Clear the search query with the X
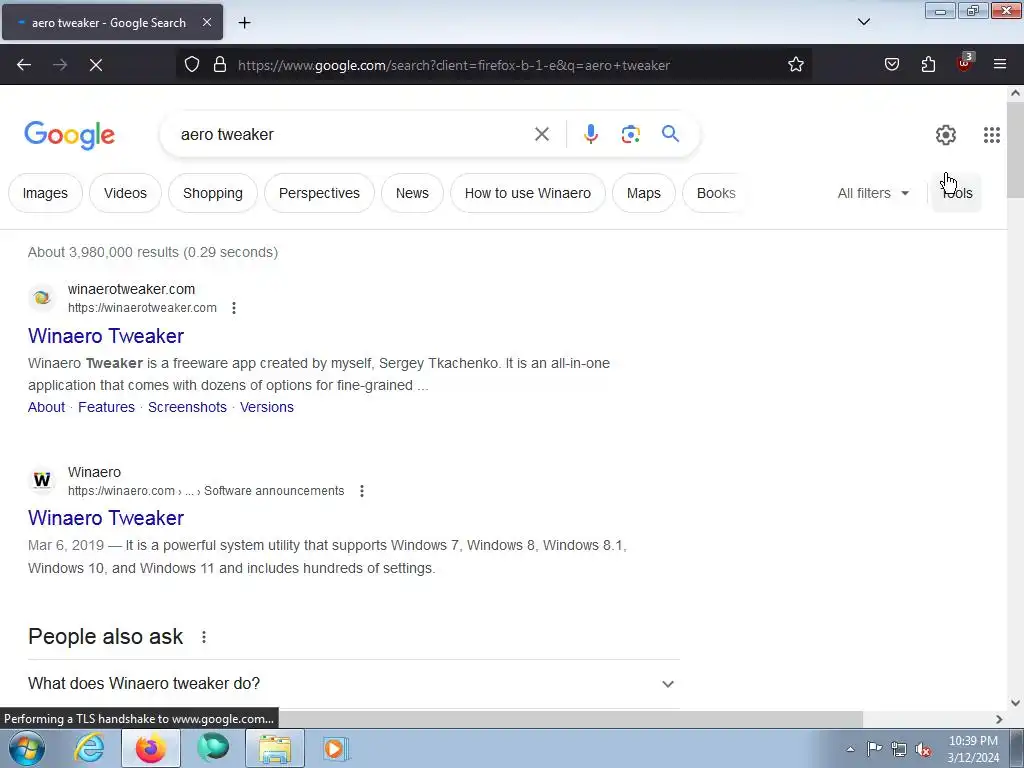 point(541,135)
